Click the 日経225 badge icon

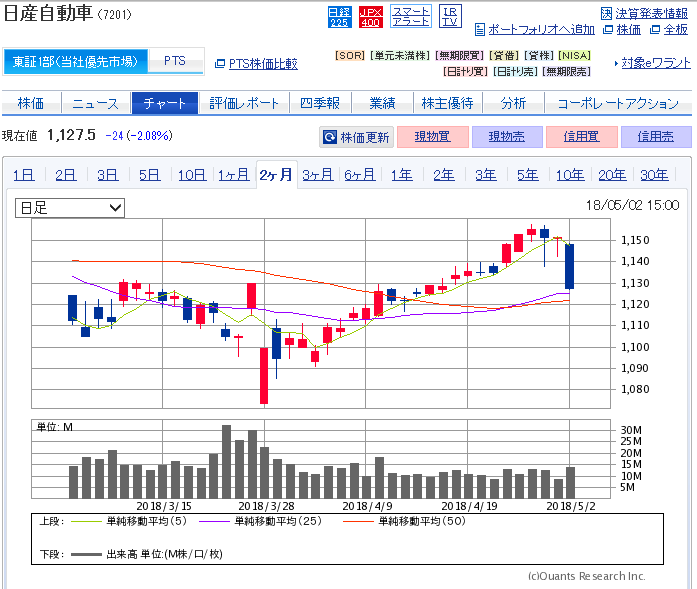tap(340, 17)
